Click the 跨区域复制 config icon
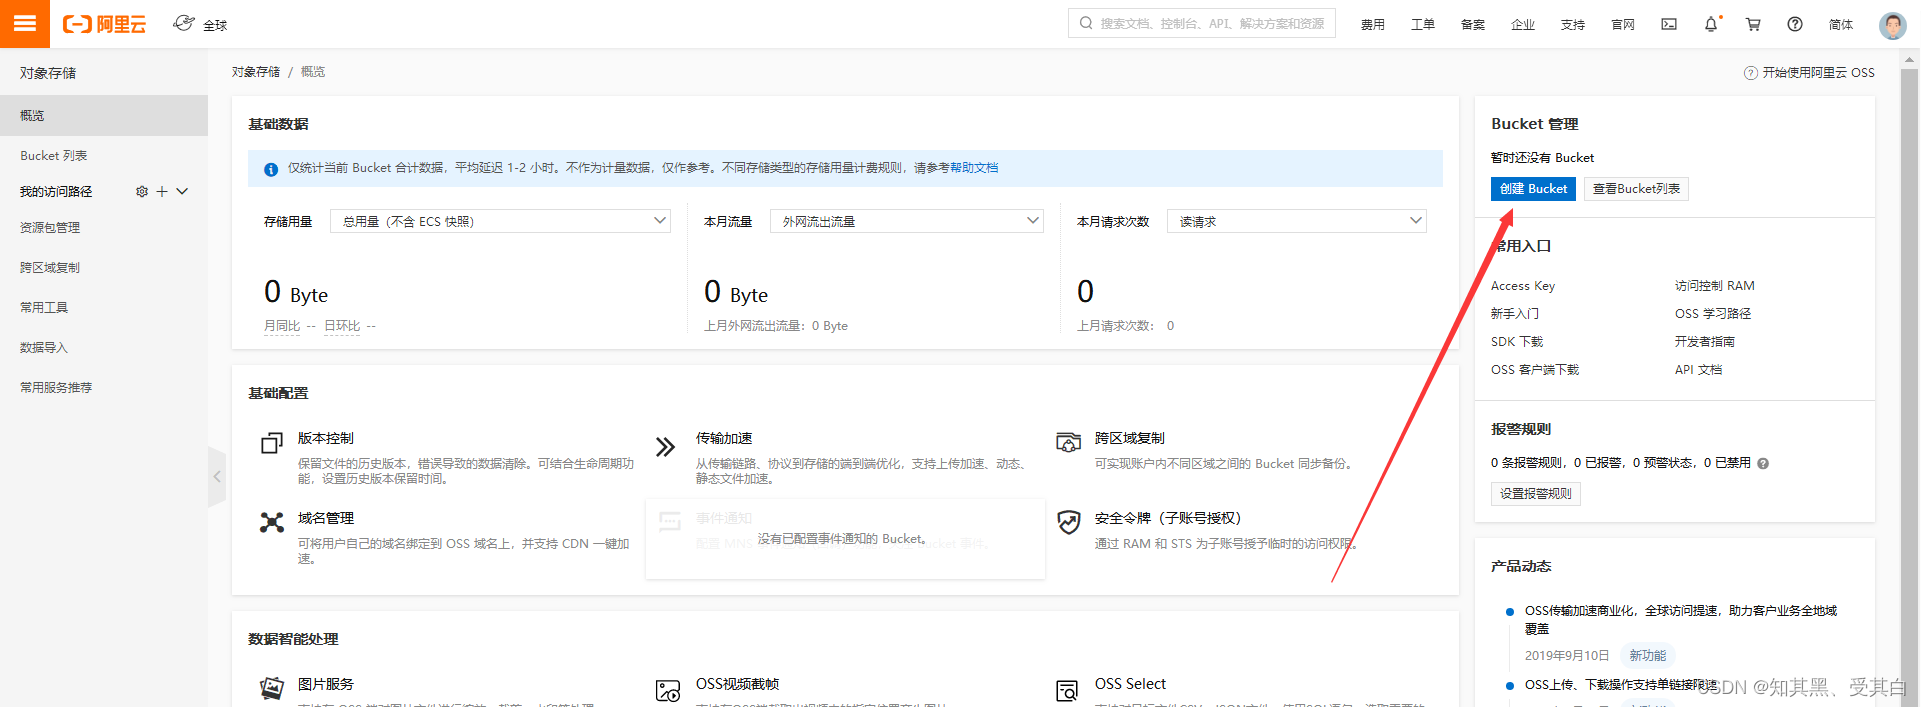The width and height of the screenshot is (1921, 707). point(1069,442)
